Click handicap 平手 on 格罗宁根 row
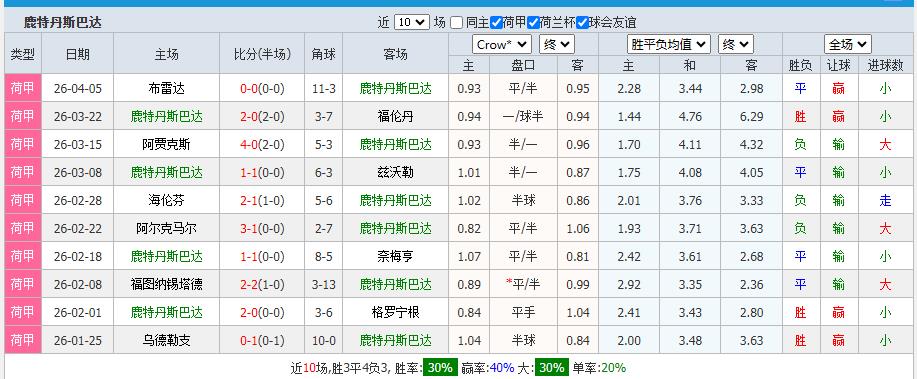This screenshot has width=917, height=379. coord(523,312)
